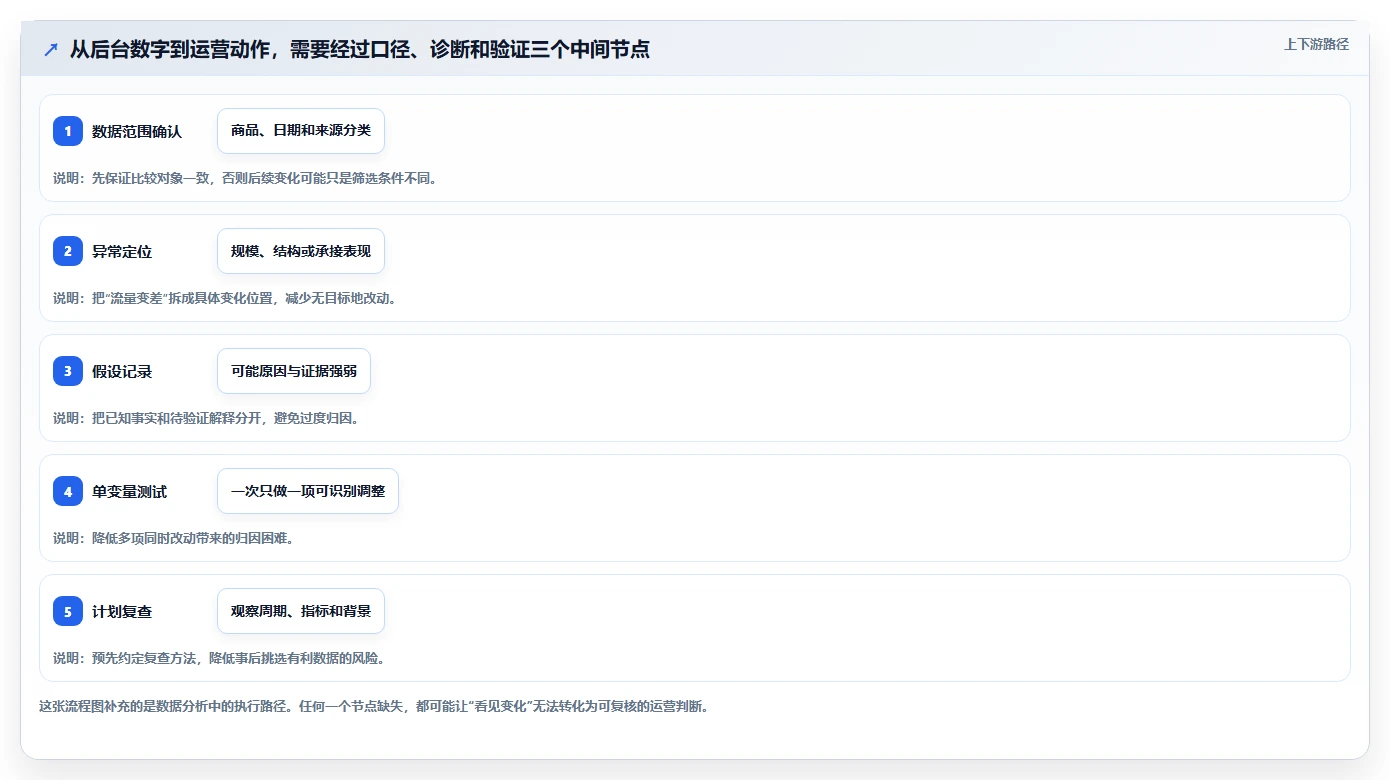Click the 商品、日期和来源分类 chip
The image size is (1390, 780).
point(301,131)
